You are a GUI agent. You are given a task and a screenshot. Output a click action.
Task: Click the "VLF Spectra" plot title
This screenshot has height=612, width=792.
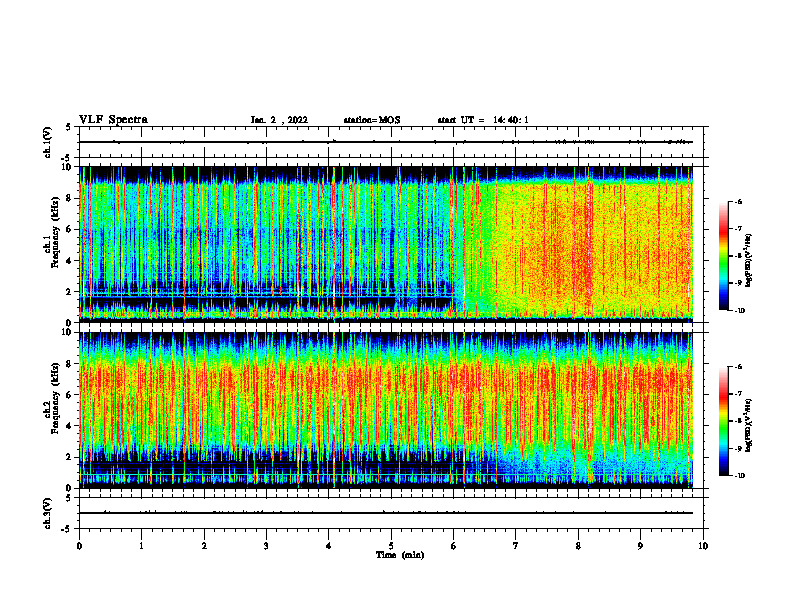point(113,120)
